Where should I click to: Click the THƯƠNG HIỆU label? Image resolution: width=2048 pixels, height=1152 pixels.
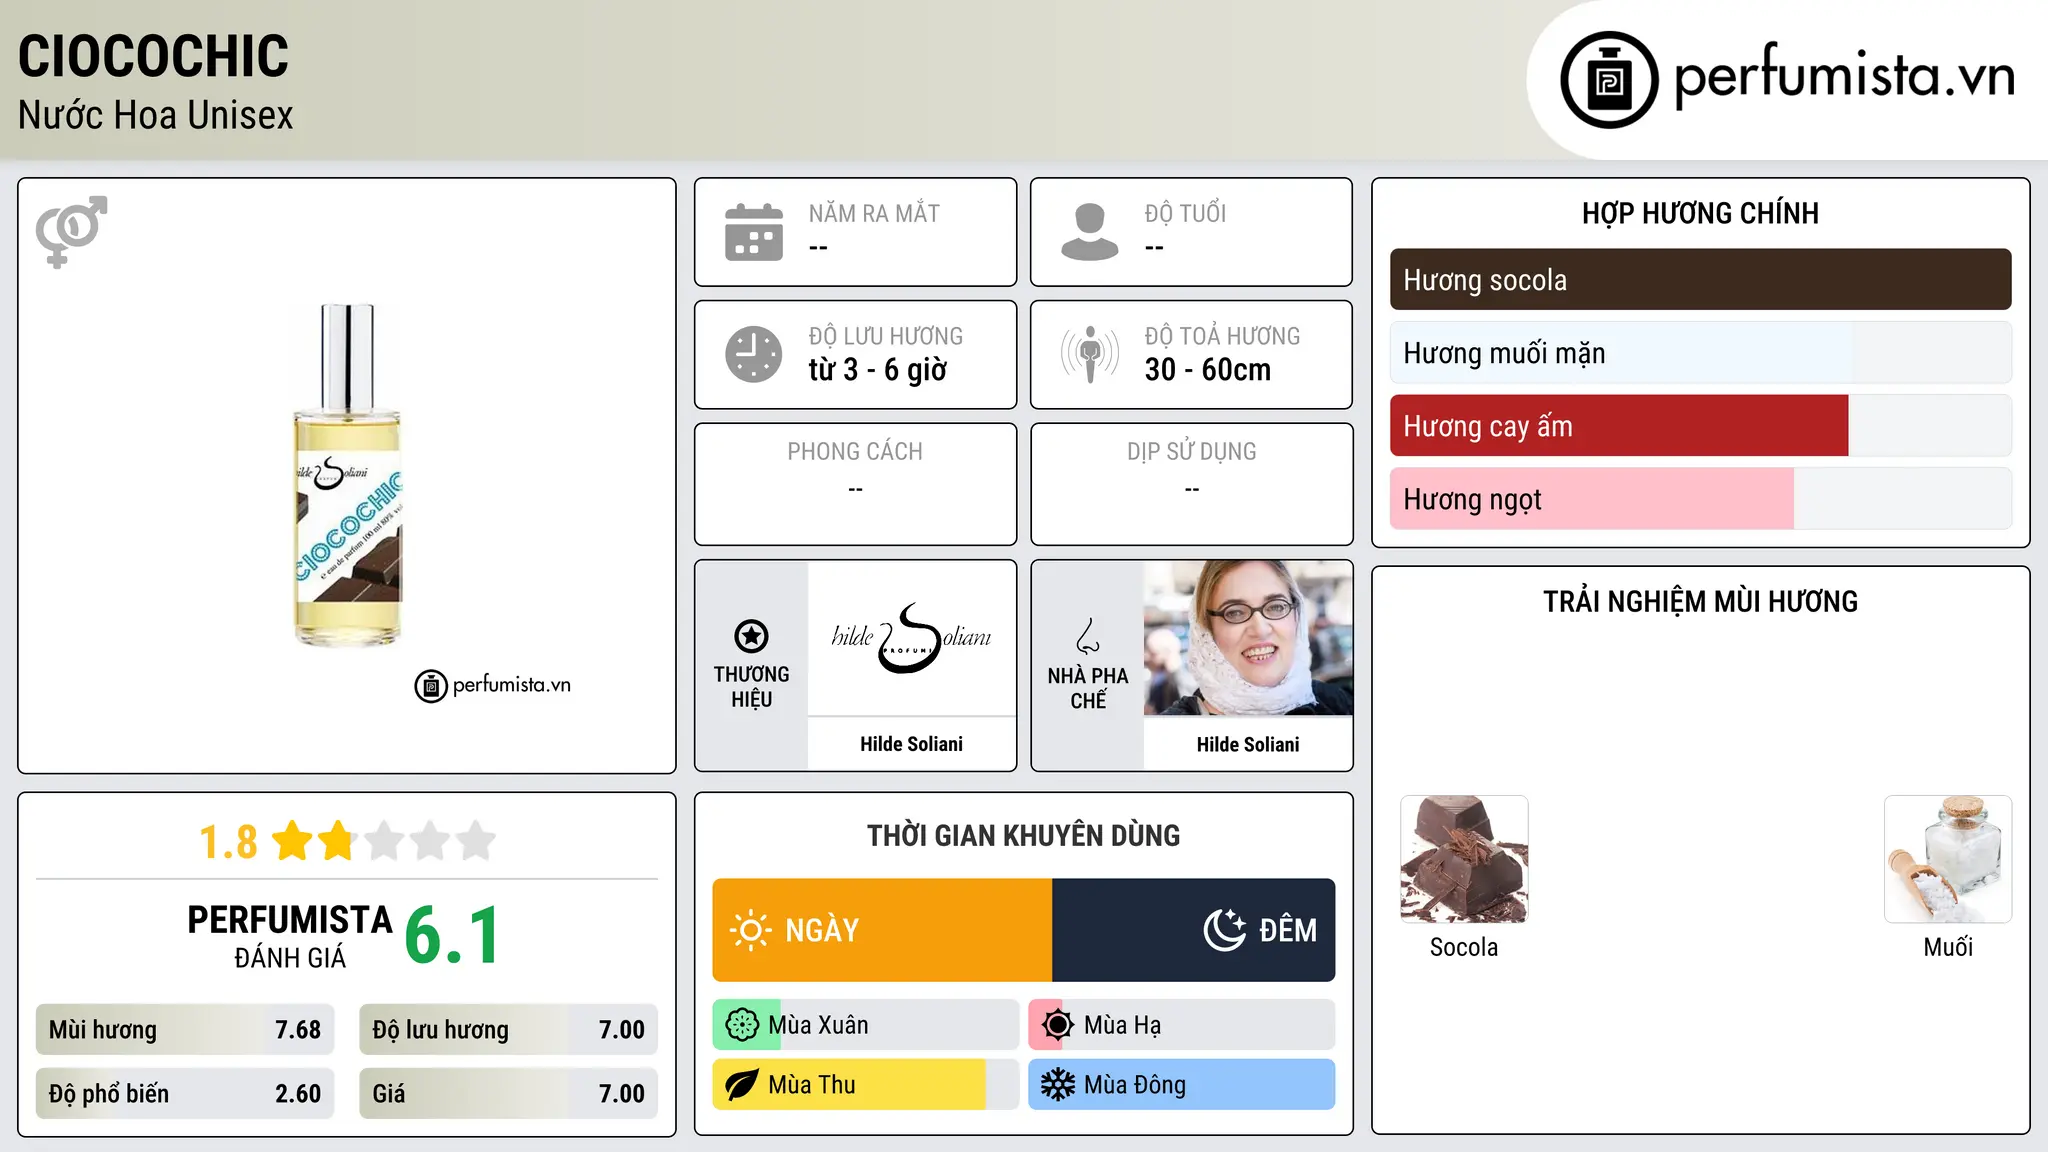pos(751,687)
